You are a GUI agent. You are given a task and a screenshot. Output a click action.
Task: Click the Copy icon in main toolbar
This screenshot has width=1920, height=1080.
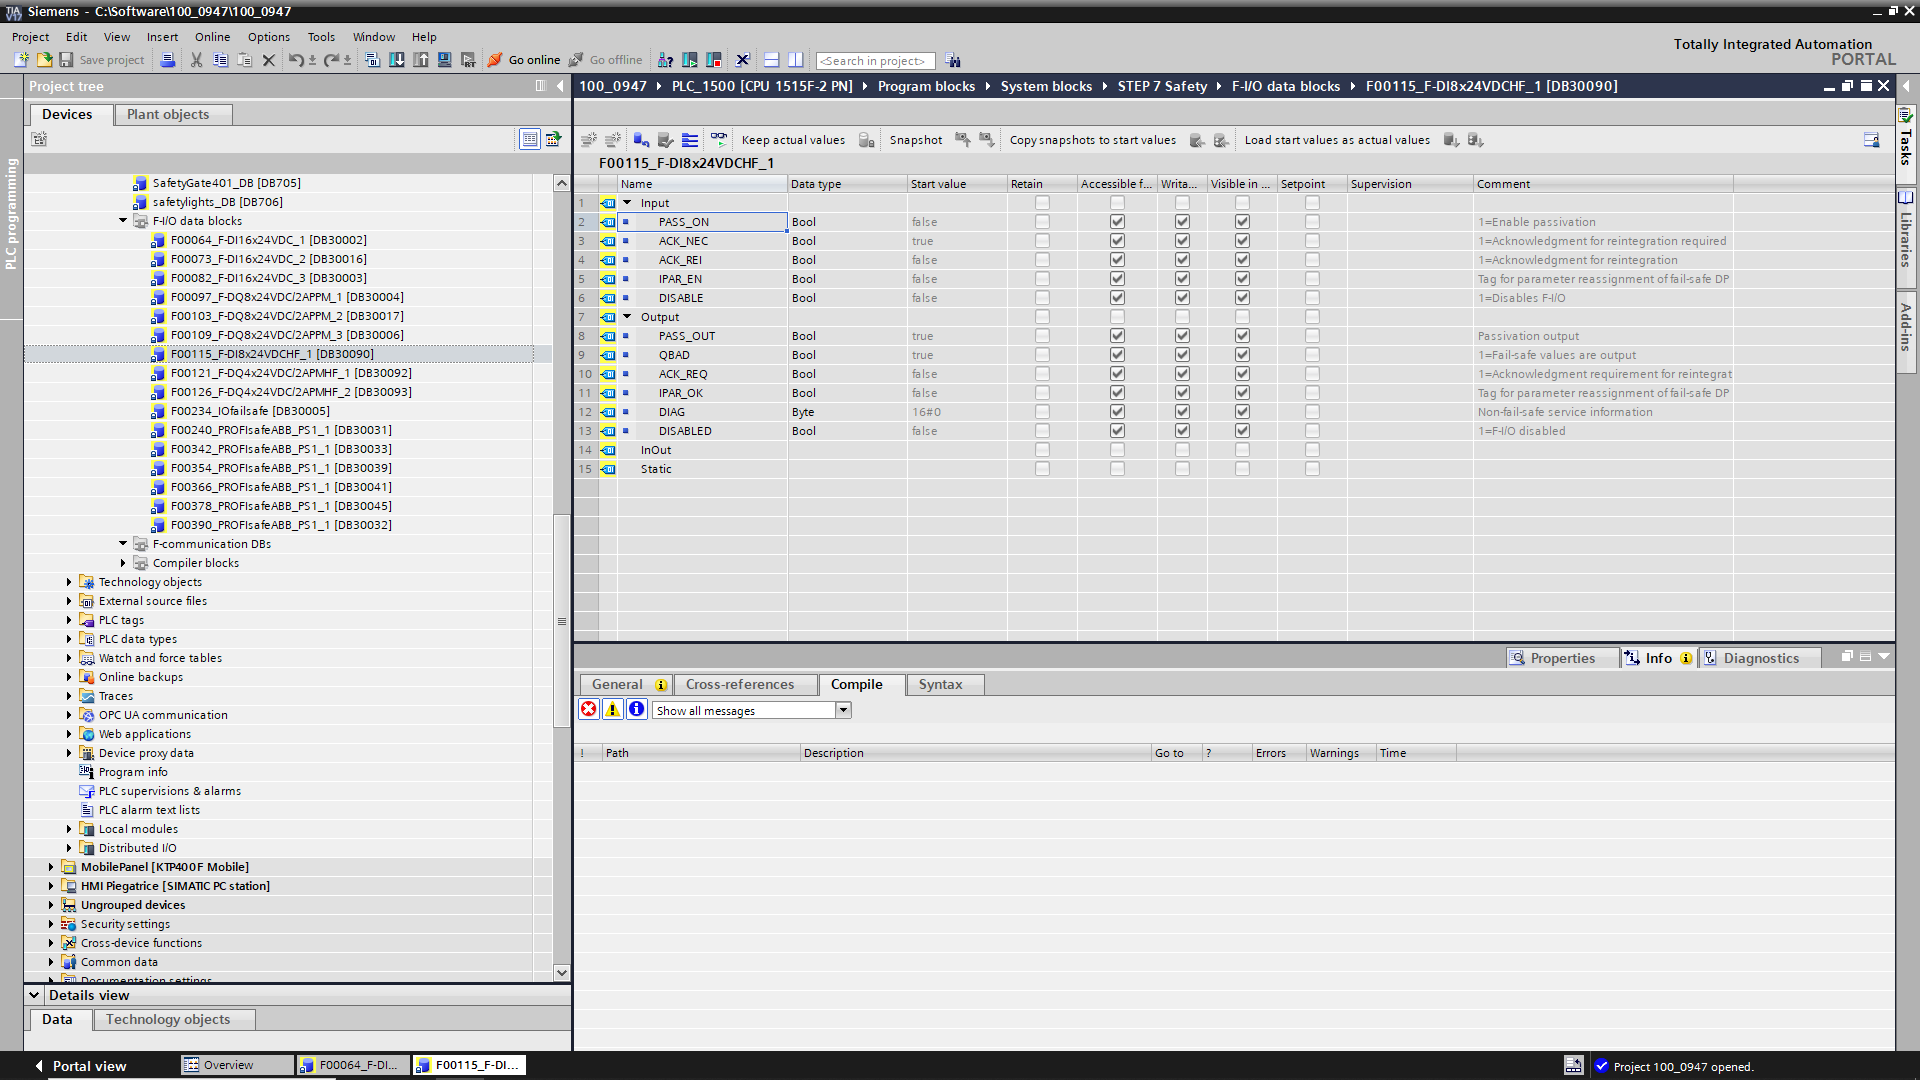pos(221,60)
